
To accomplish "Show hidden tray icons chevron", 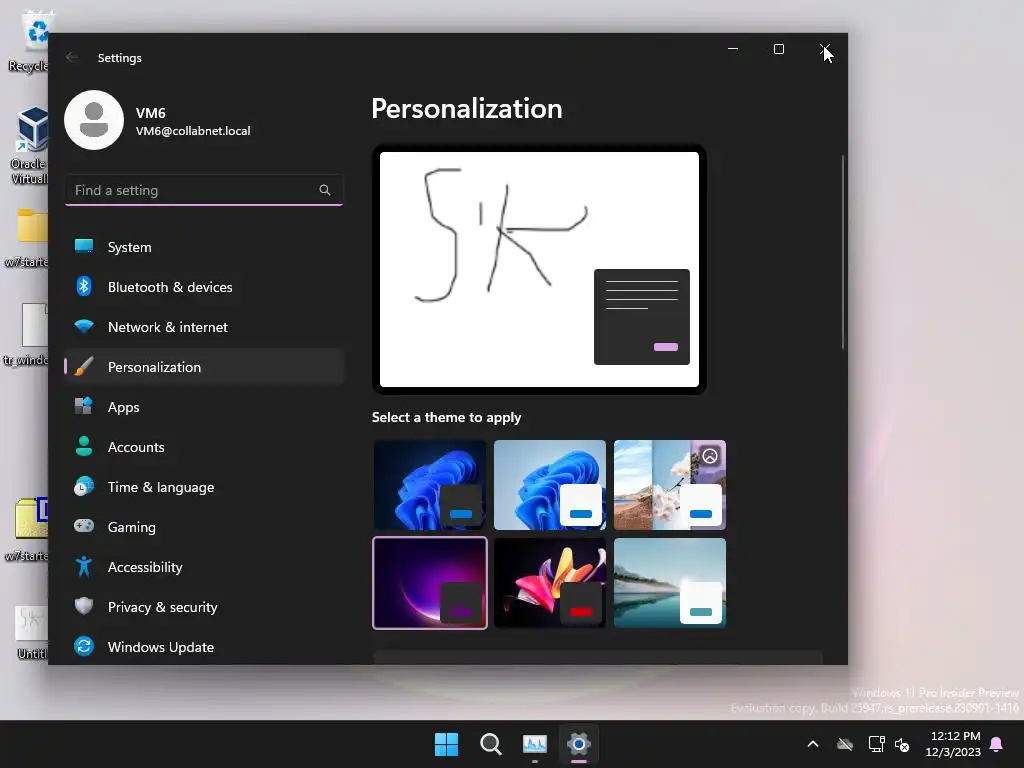I will (813, 744).
